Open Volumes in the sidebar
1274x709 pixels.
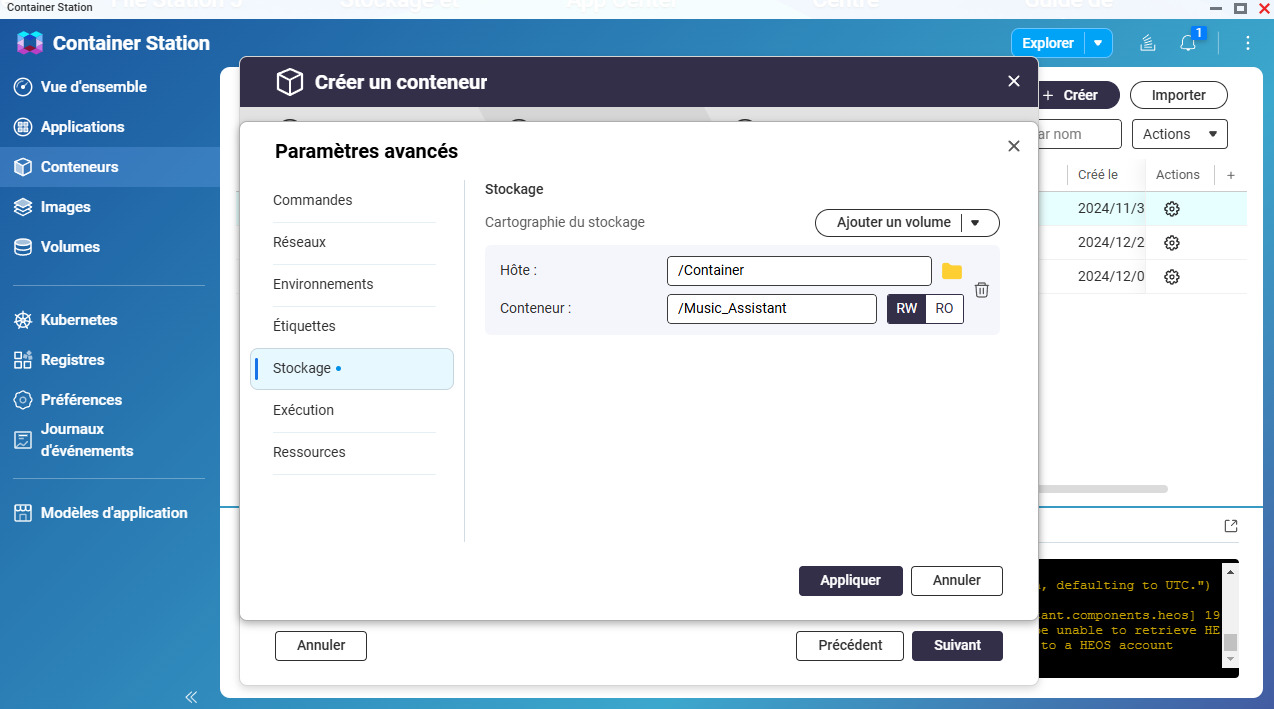[70, 247]
